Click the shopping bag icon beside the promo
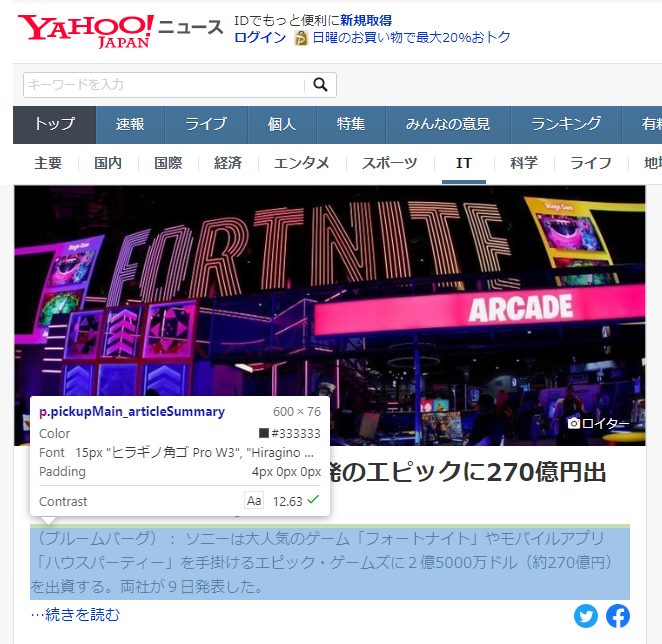 301,38
